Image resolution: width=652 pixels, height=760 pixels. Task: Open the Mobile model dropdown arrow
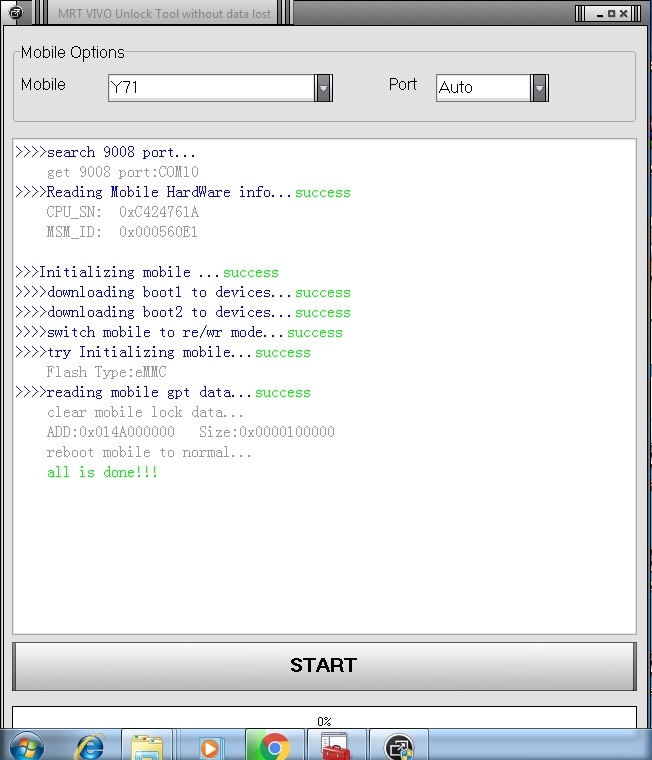click(323, 88)
